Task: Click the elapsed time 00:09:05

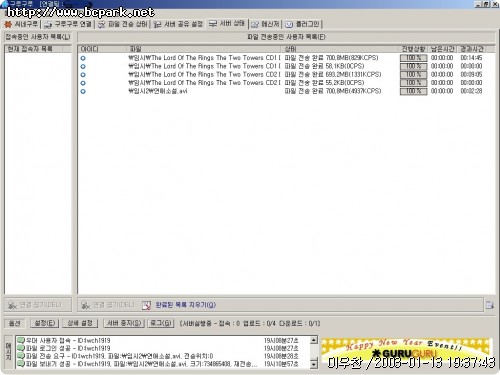Action: (471, 75)
